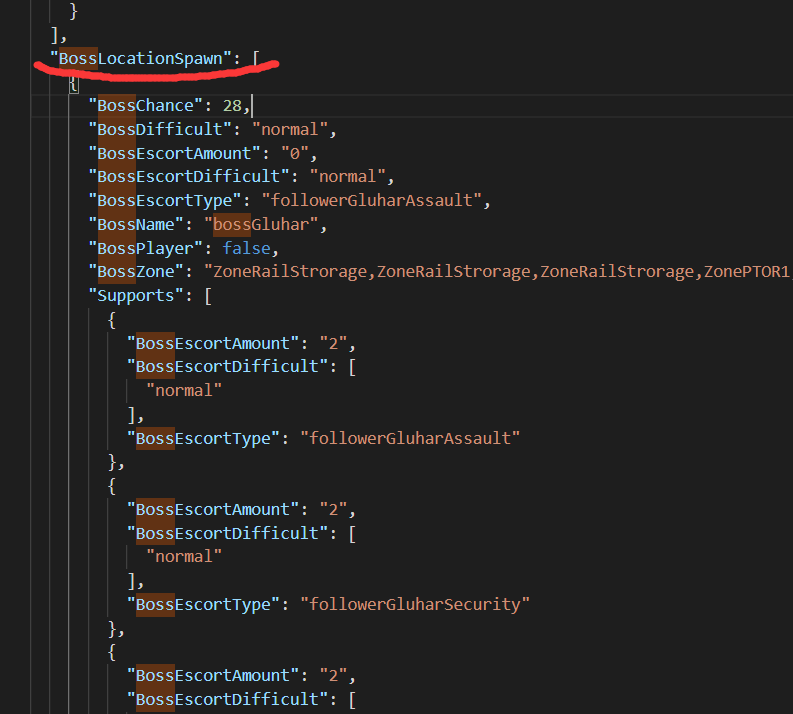Click the top-level "BossEscortAmount" key with value "0"
This screenshot has height=714, width=793.
174,153
